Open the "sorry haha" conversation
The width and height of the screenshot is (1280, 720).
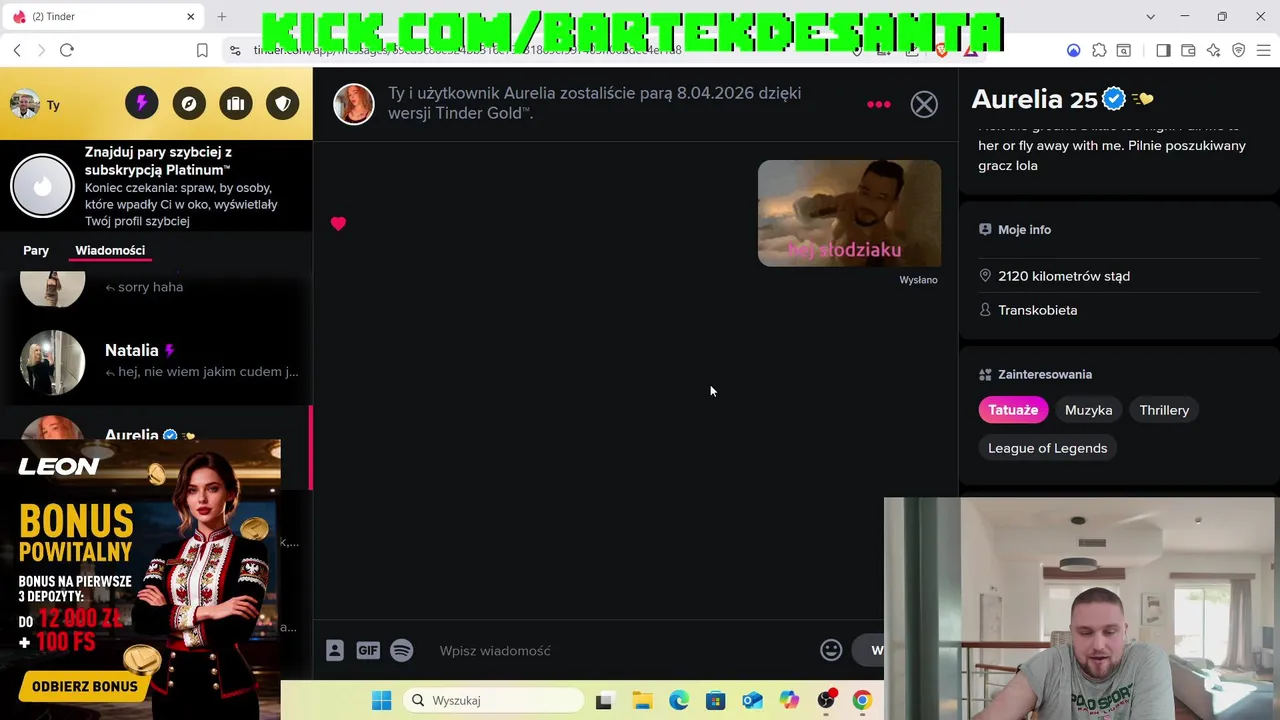pyautogui.click(x=156, y=288)
